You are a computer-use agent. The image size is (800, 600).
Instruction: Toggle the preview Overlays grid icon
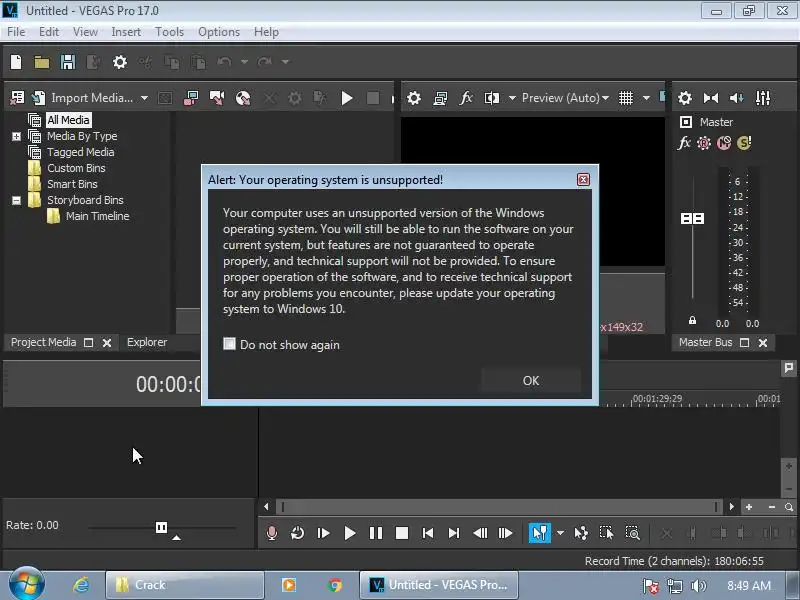tap(626, 98)
